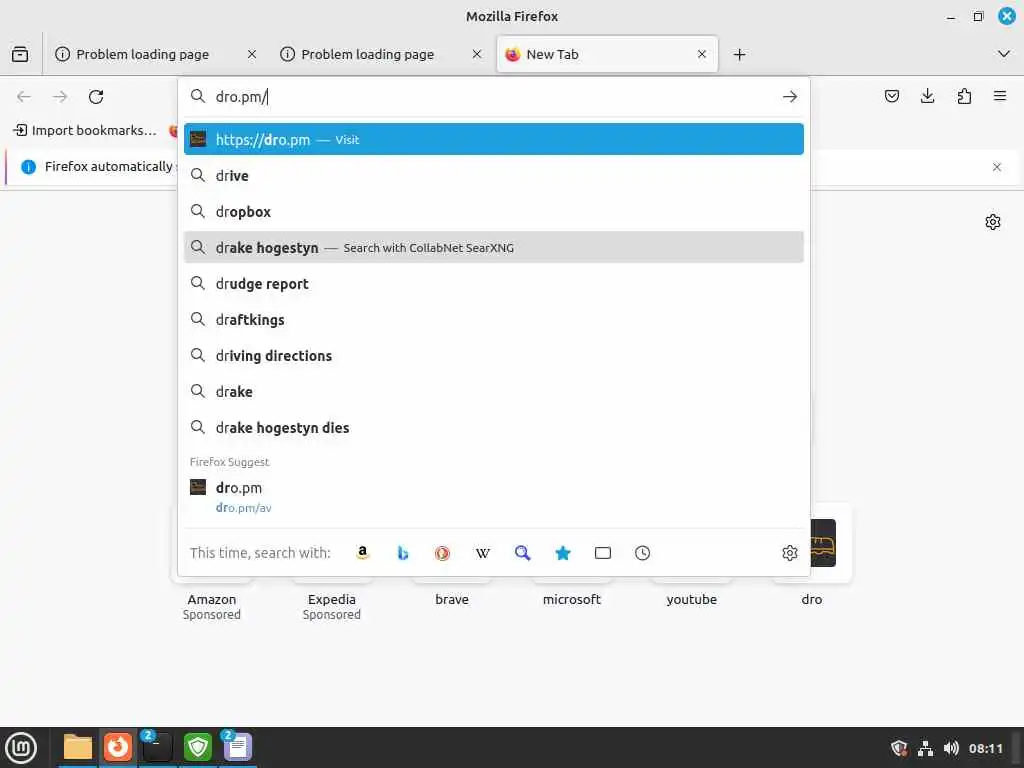Expand the list all tabs chevron
Image resolution: width=1024 pixels, height=768 pixels.
click(1004, 54)
